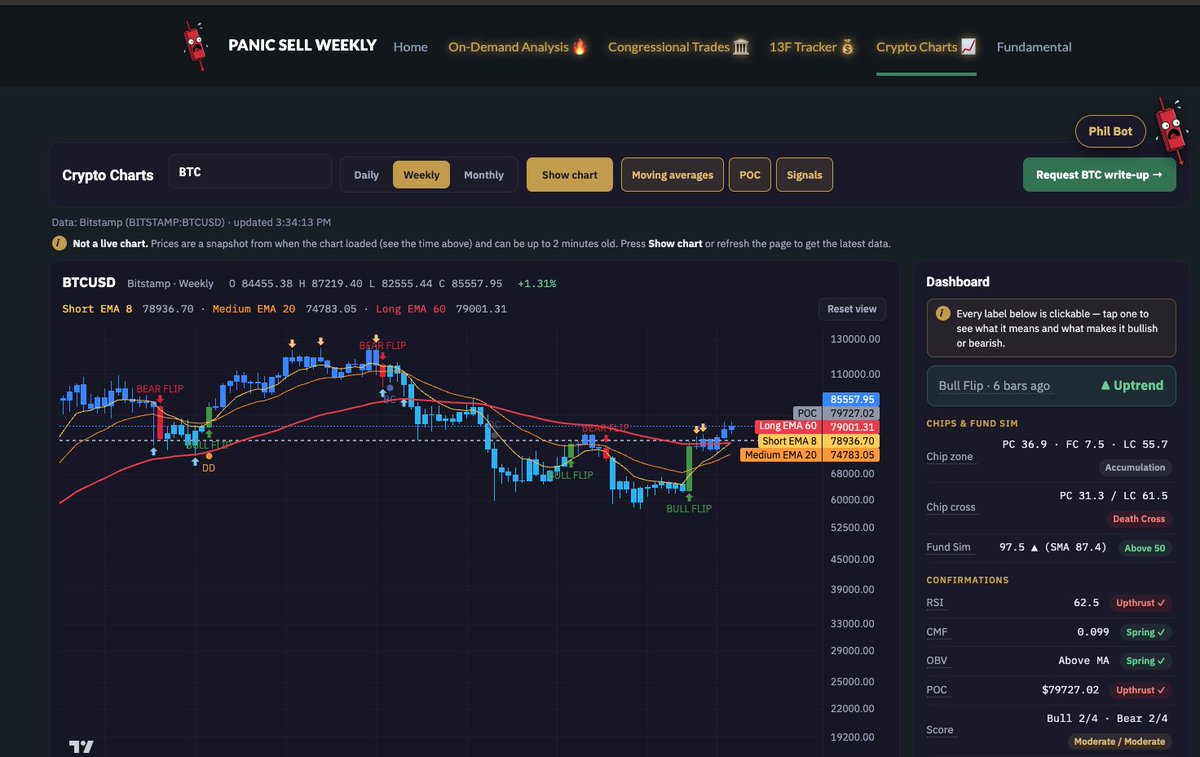Open On-Demand Analysis page
The width and height of the screenshot is (1200, 757).
[x=517, y=46]
